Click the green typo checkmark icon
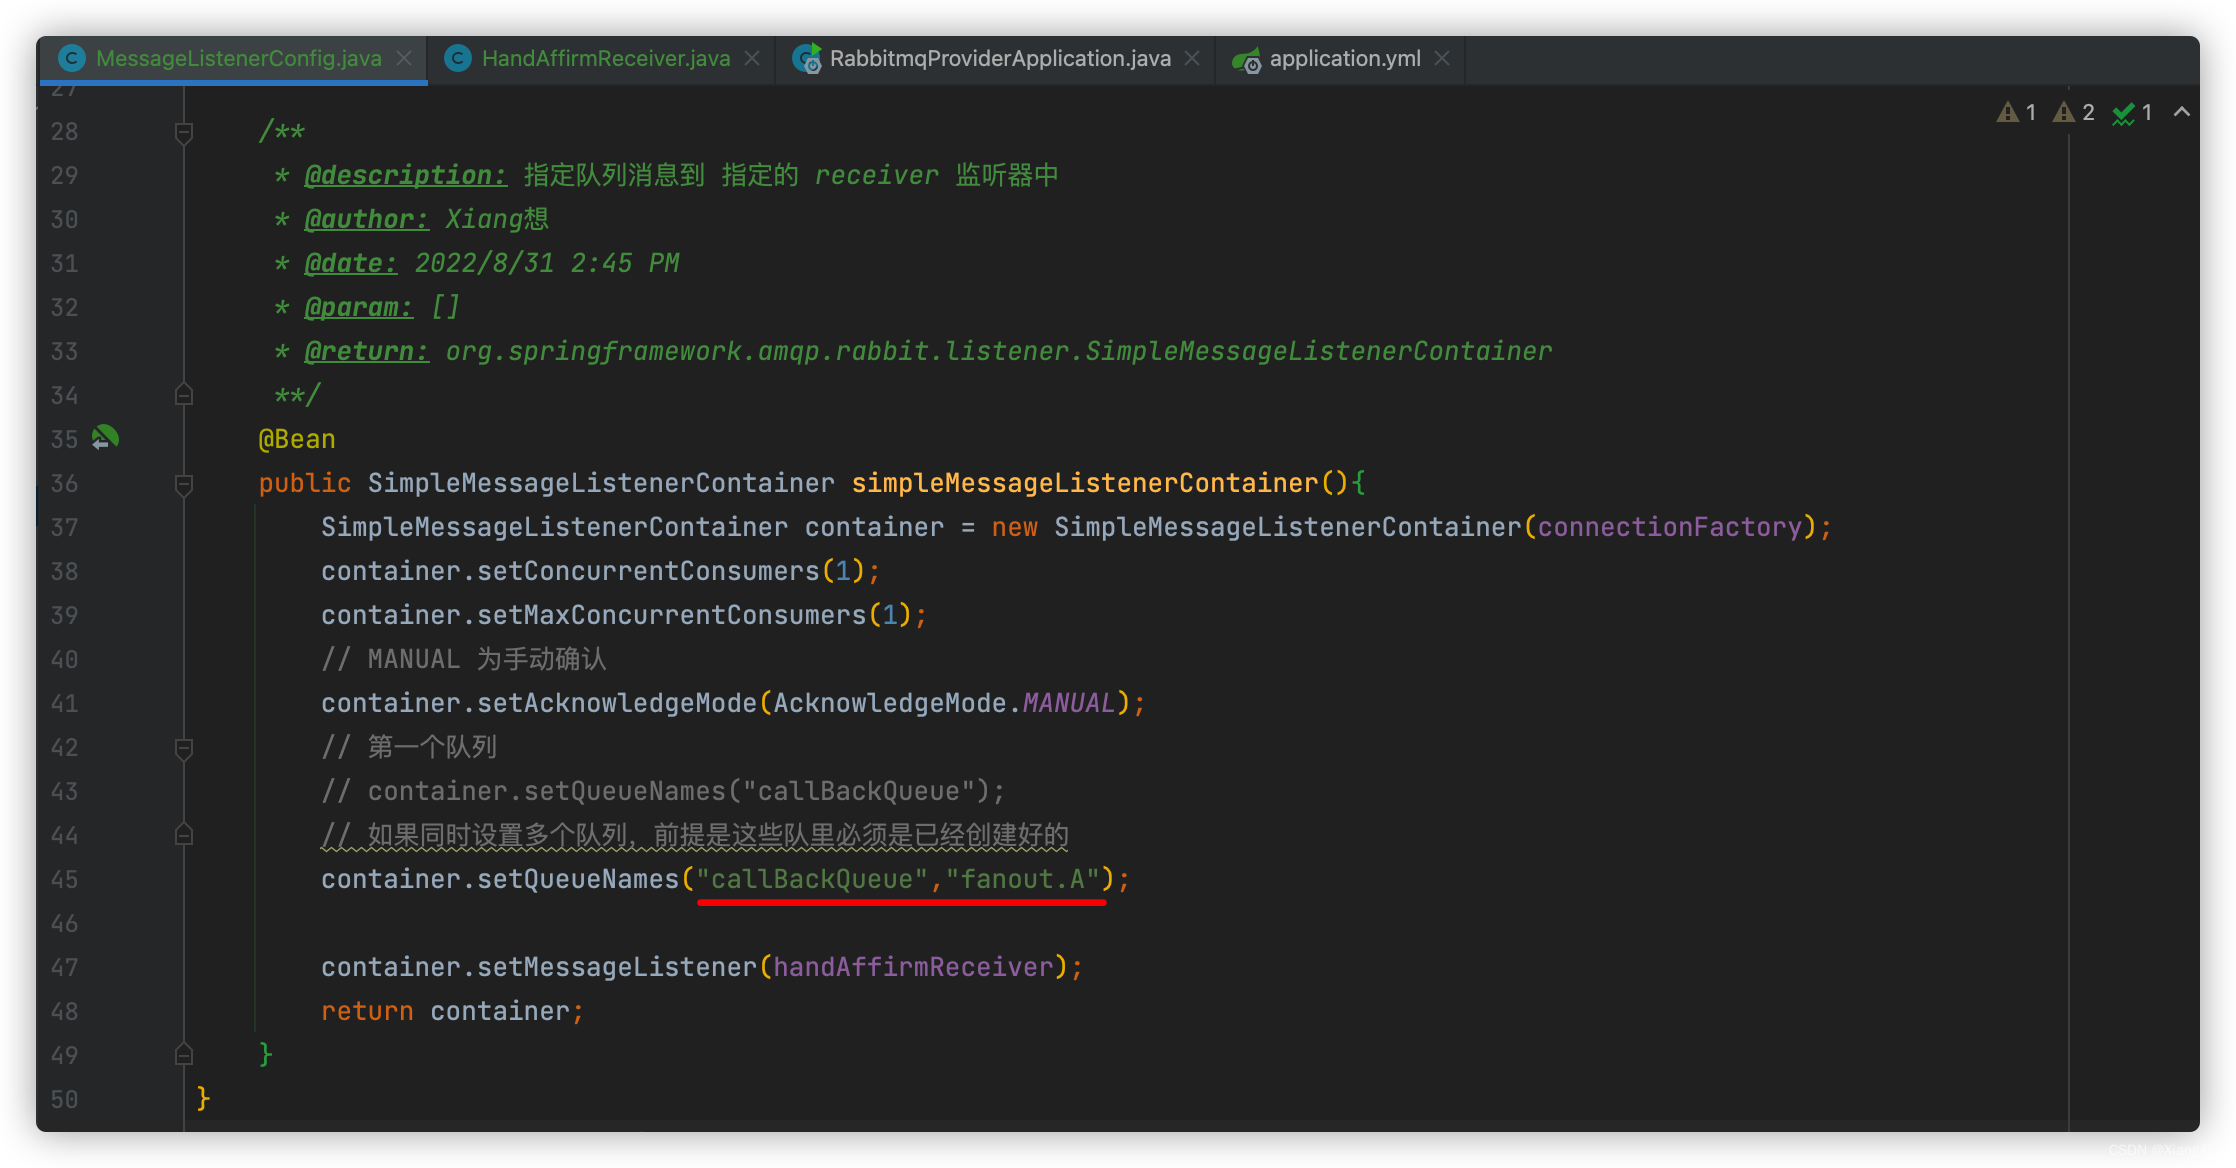The height and width of the screenshot is (1168, 2236). [2123, 114]
